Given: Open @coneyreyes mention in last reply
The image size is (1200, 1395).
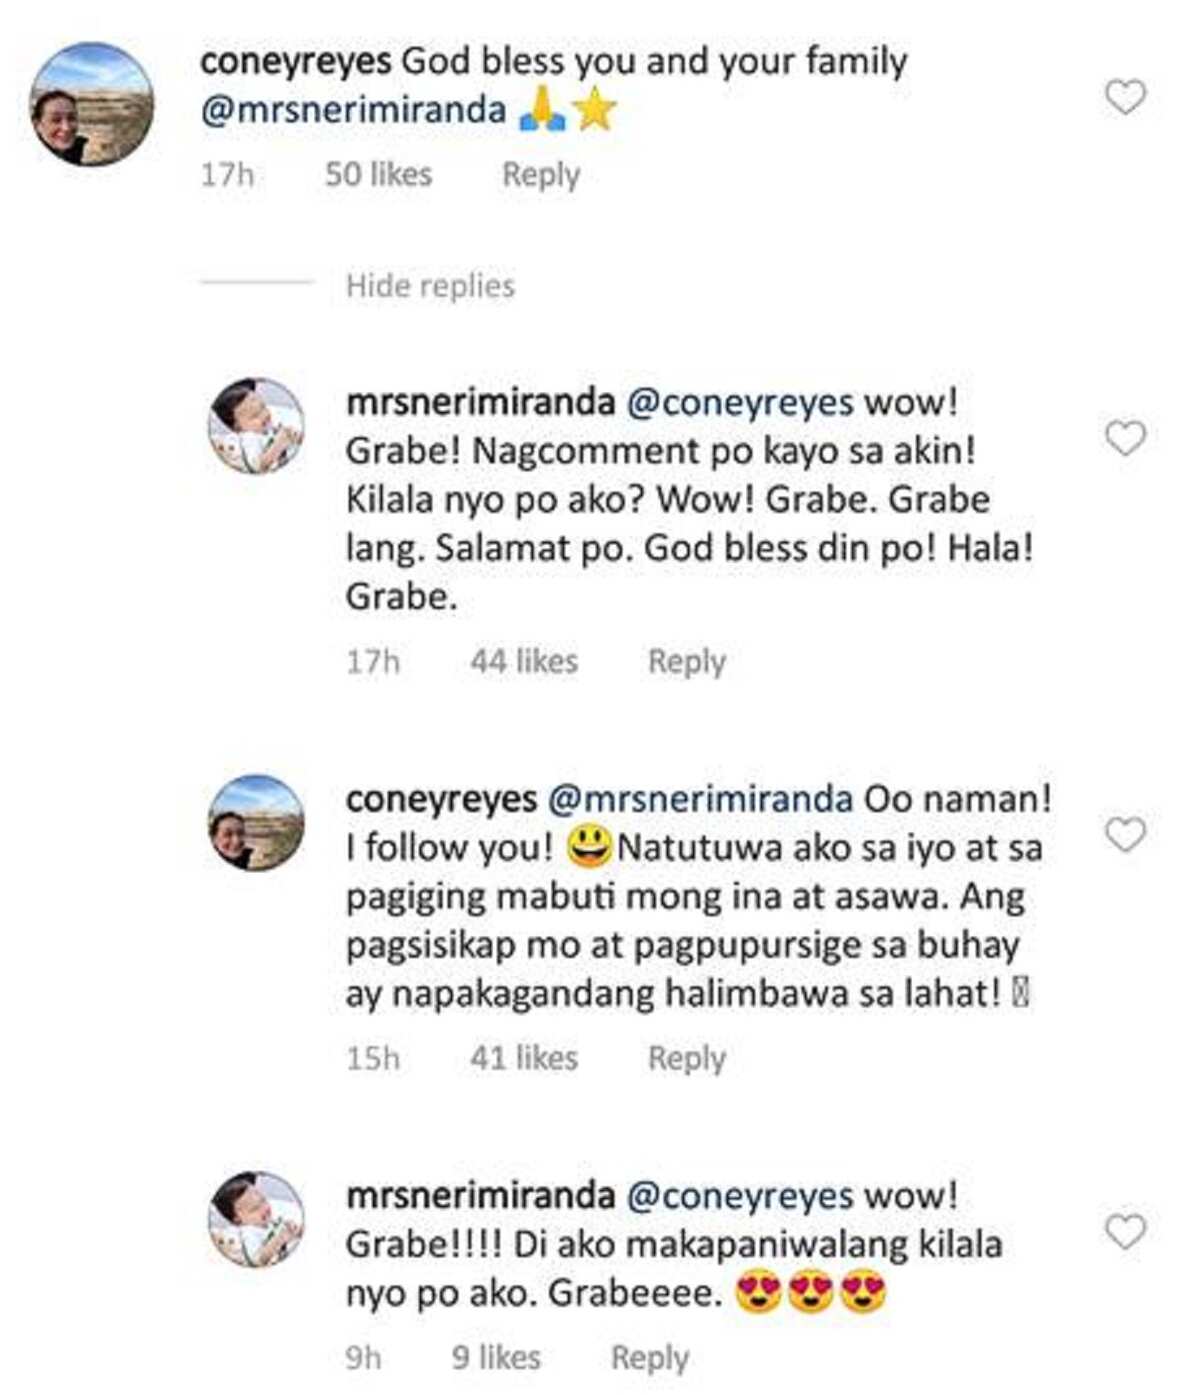Looking at the screenshot, I should [x=739, y=1196].
